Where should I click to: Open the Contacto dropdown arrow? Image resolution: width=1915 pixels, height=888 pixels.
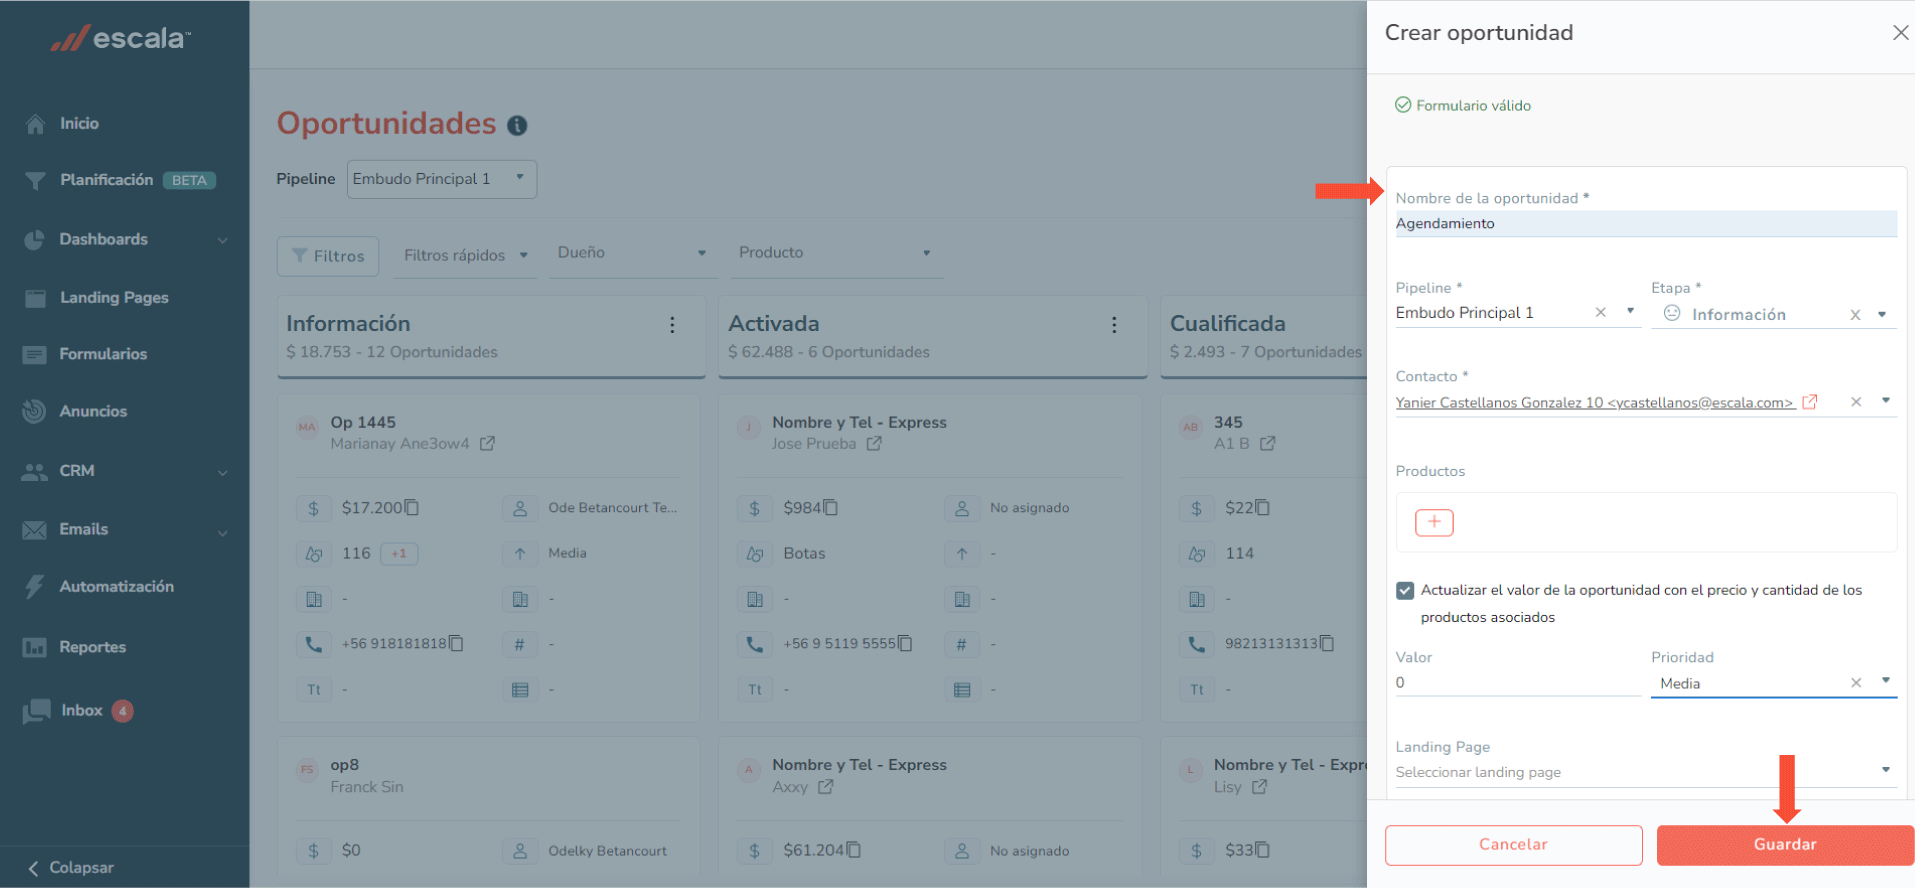1886,401
